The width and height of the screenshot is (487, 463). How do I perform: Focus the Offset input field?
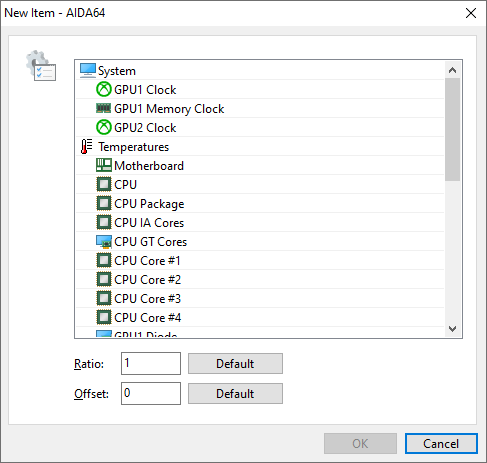click(x=151, y=393)
